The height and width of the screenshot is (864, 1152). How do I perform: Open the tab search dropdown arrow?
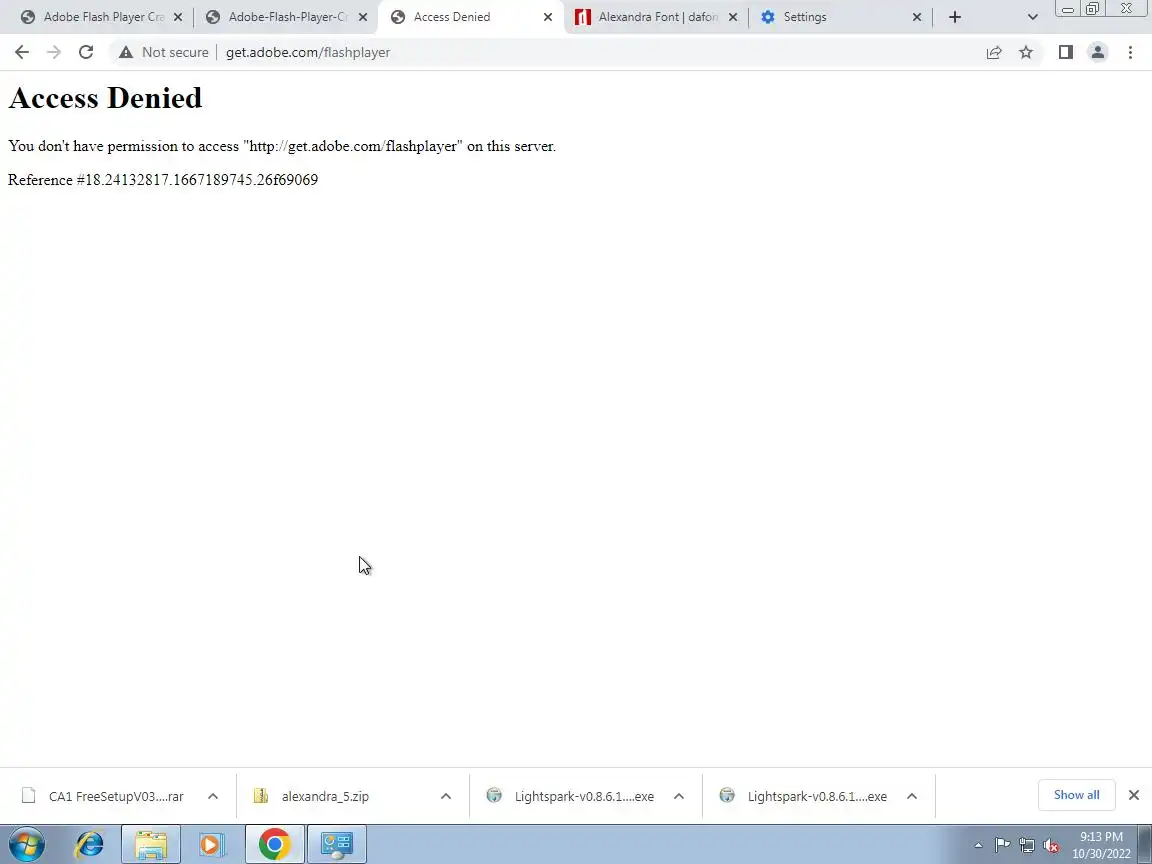click(1032, 17)
